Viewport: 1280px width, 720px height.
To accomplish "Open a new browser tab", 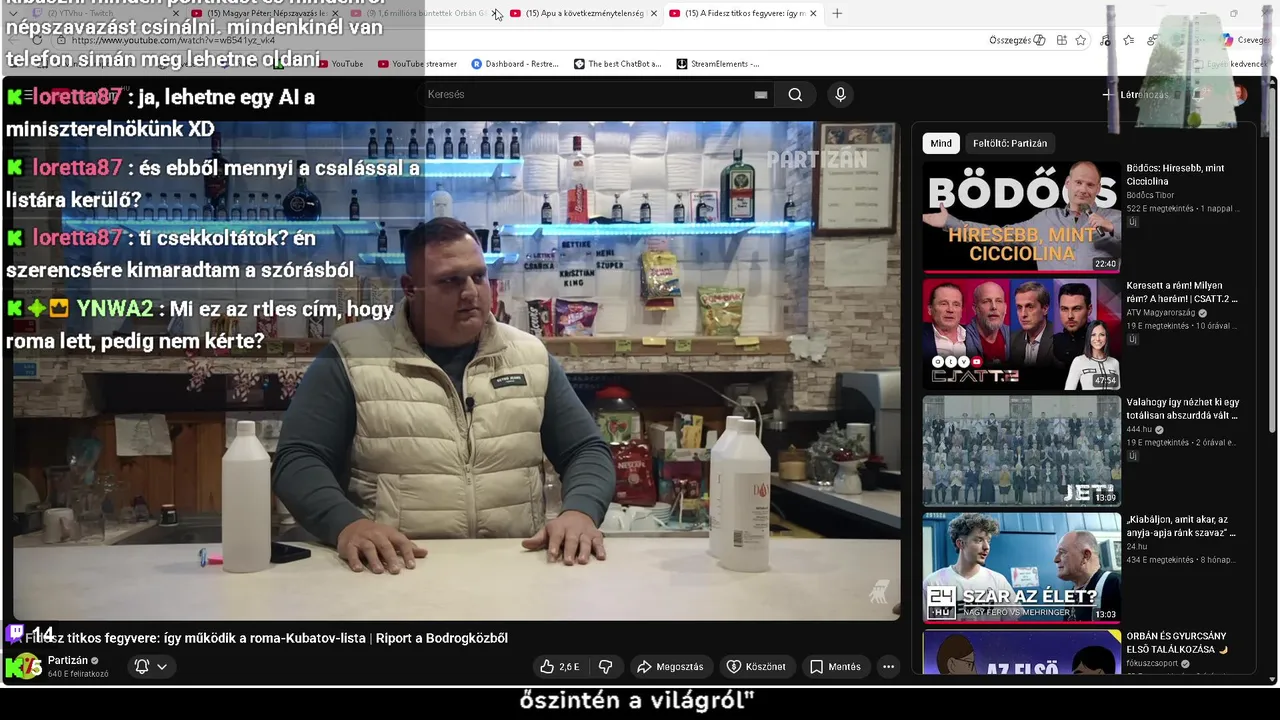I will tap(837, 13).
